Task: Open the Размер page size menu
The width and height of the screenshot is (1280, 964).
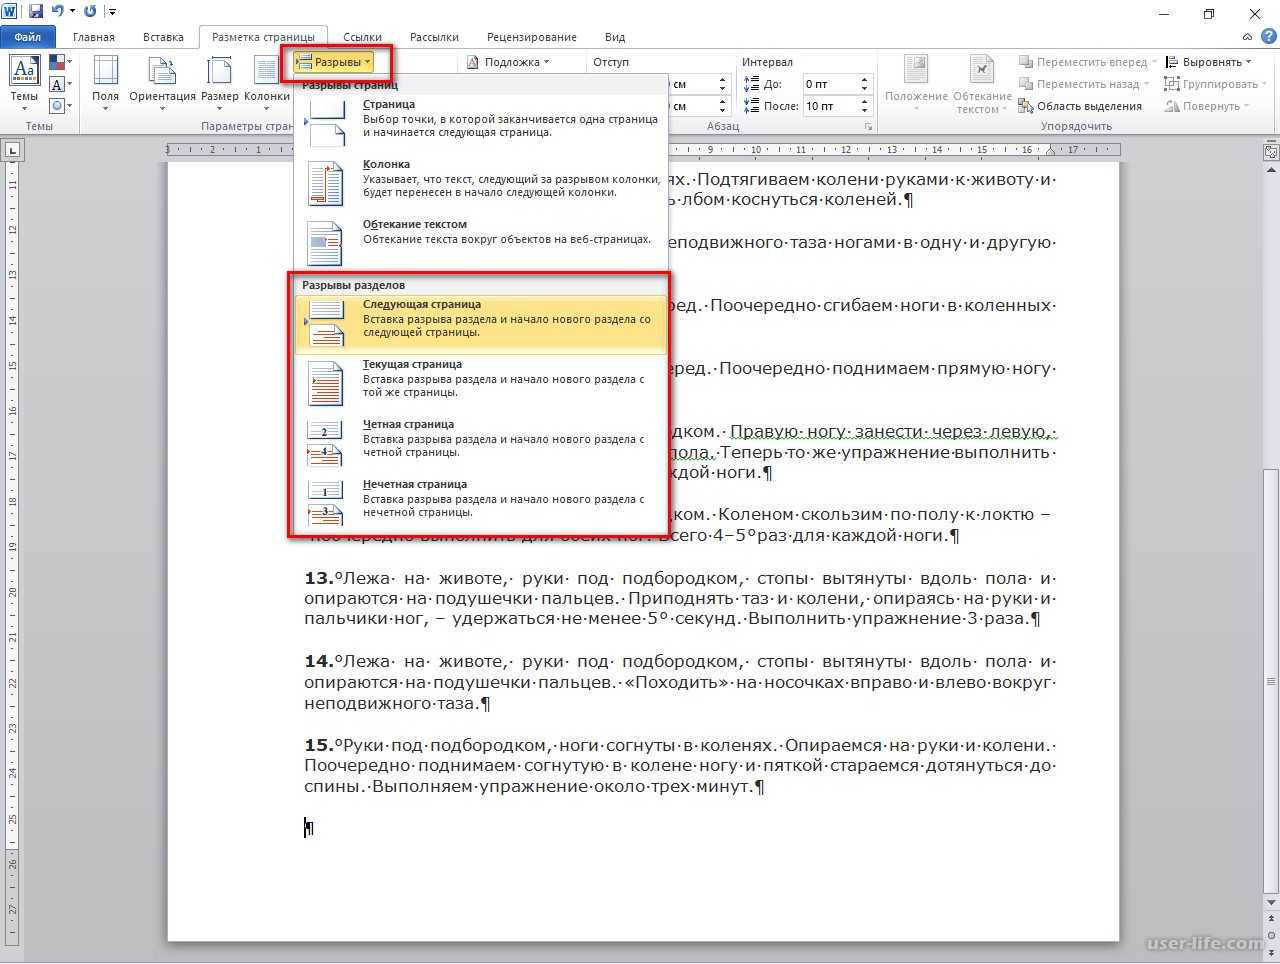Action: (219, 83)
